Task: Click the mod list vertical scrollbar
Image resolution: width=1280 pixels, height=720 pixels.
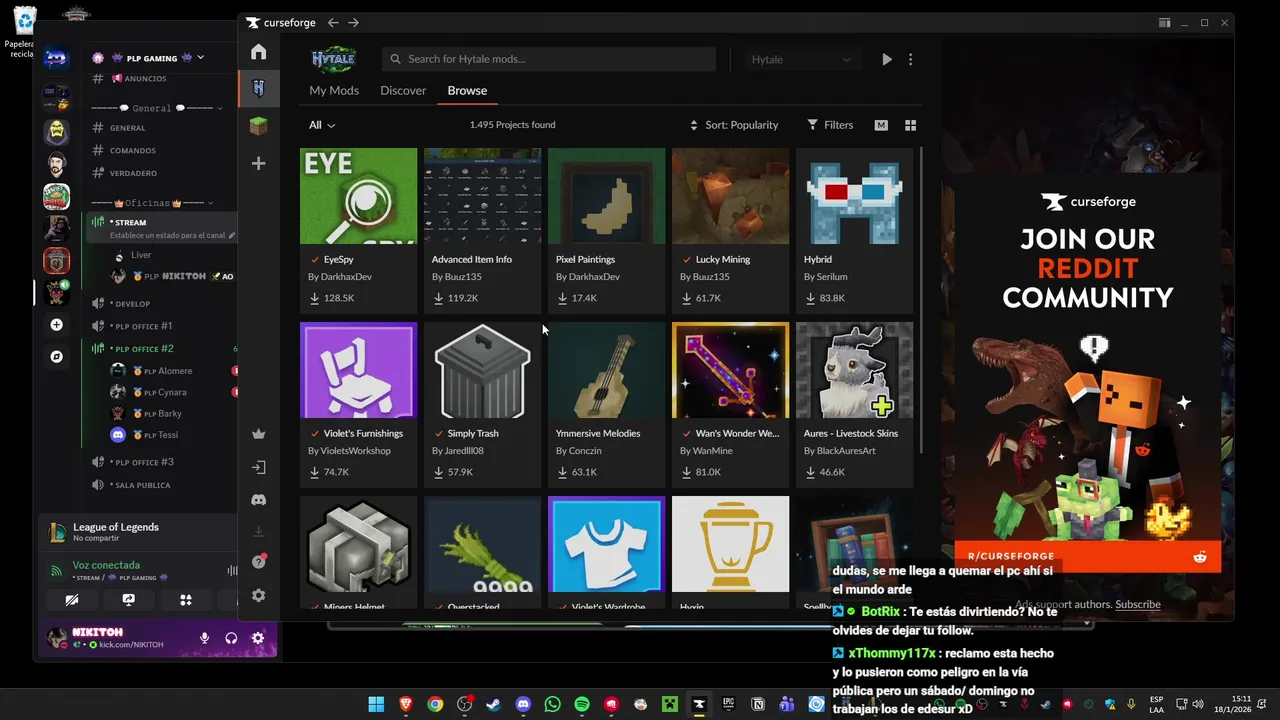Action: [x=920, y=300]
